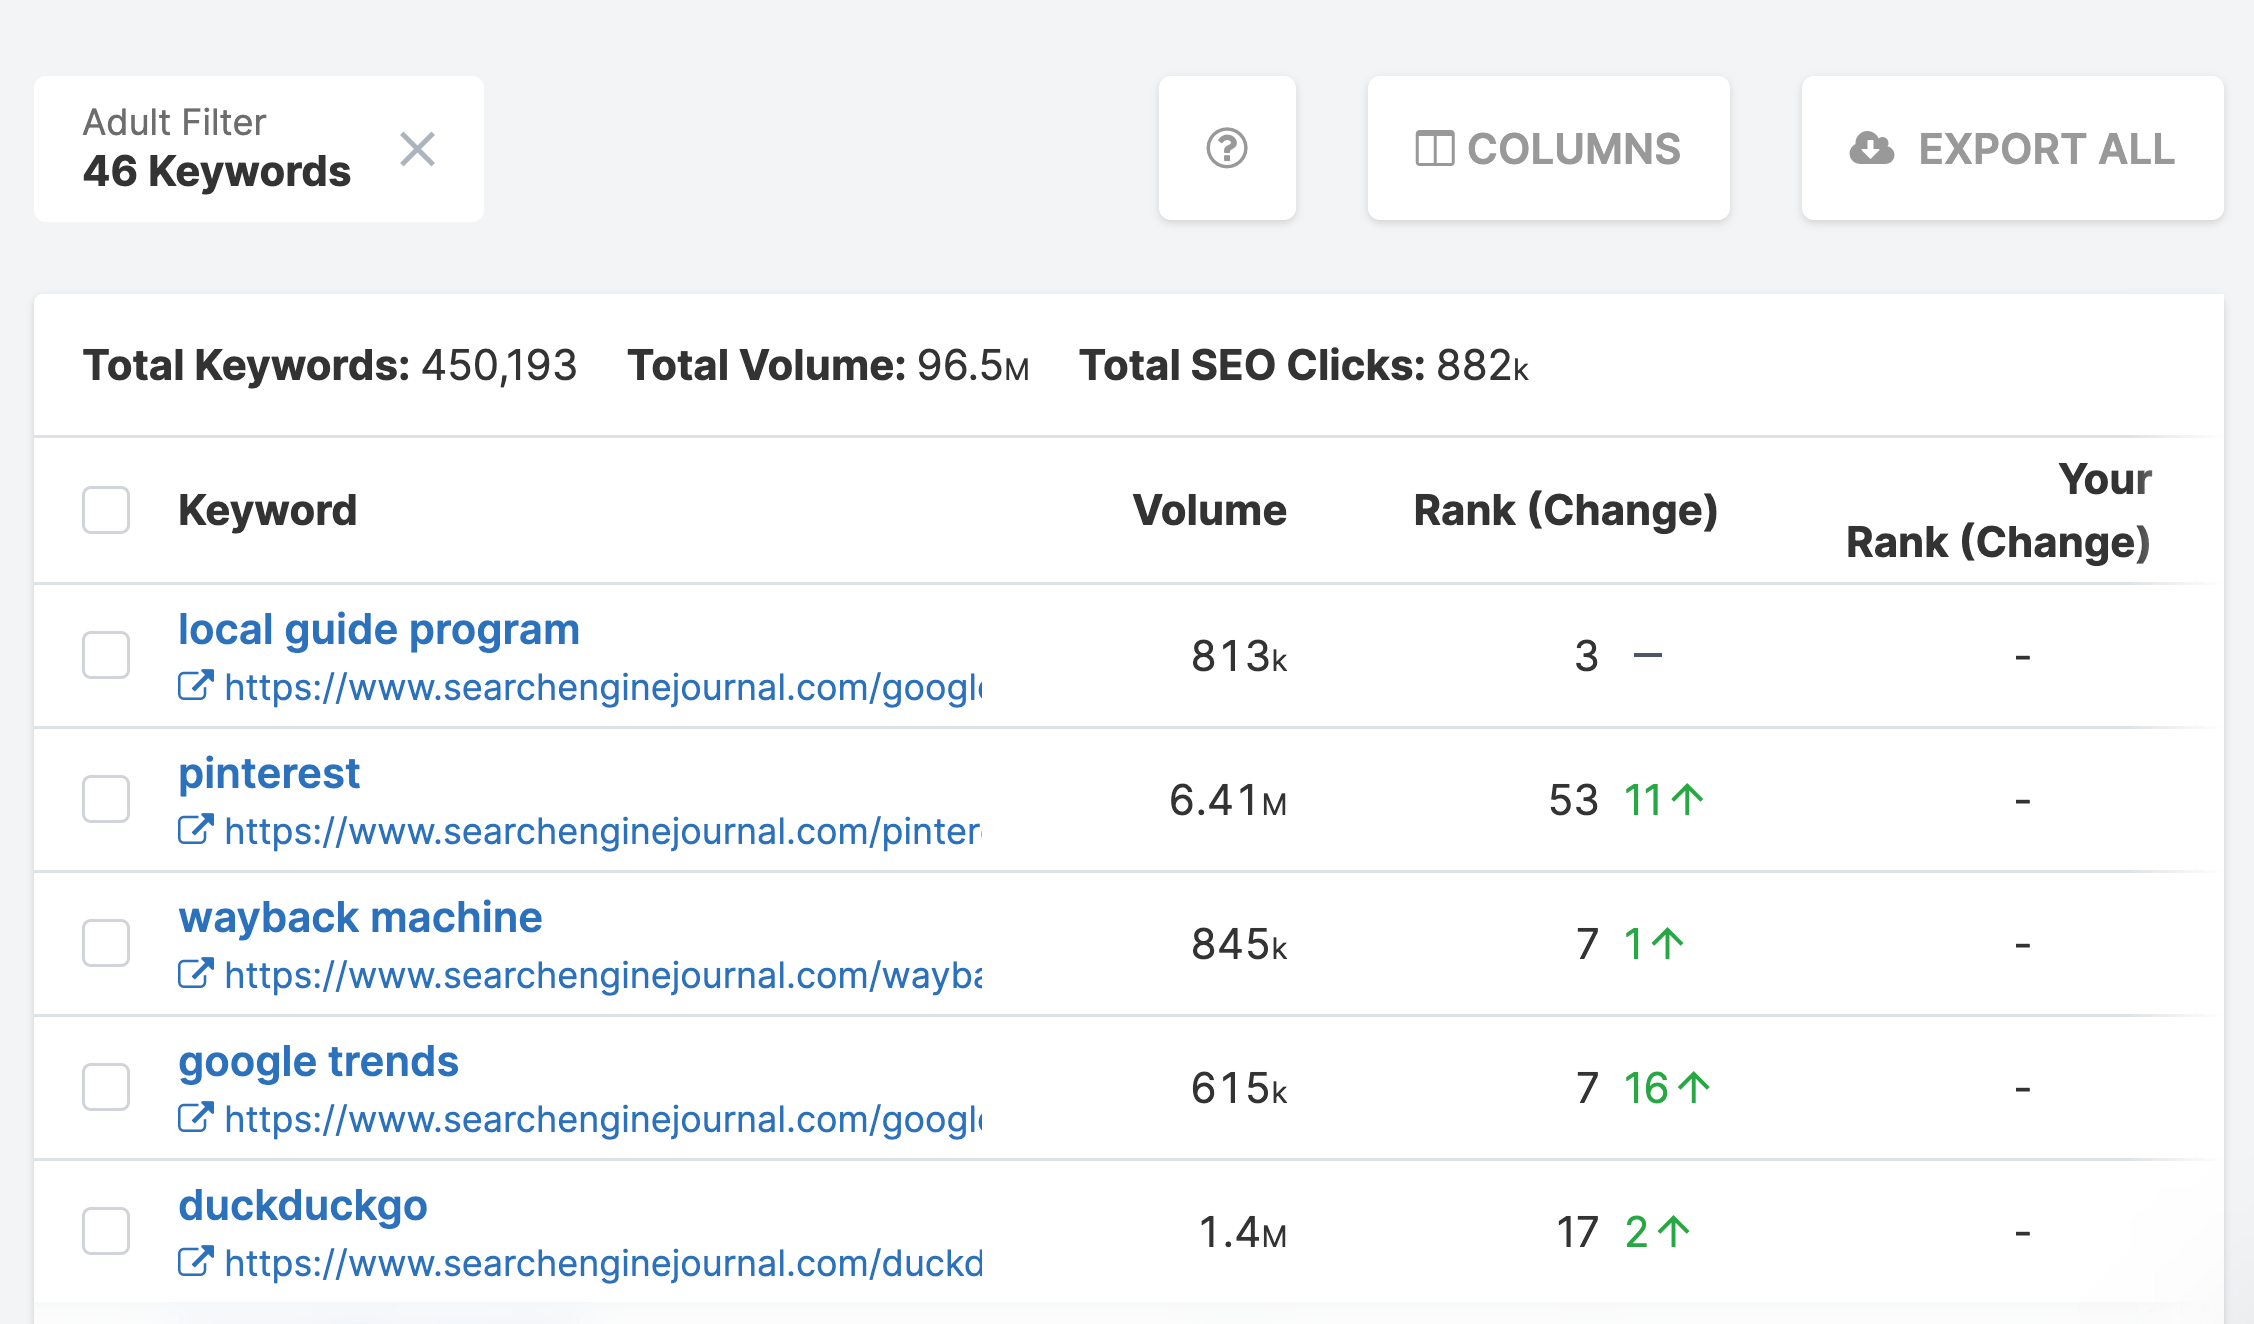Open external link icon for local guide program URL
Image resolution: width=2254 pixels, height=1324 pixels.
point(195,686)
